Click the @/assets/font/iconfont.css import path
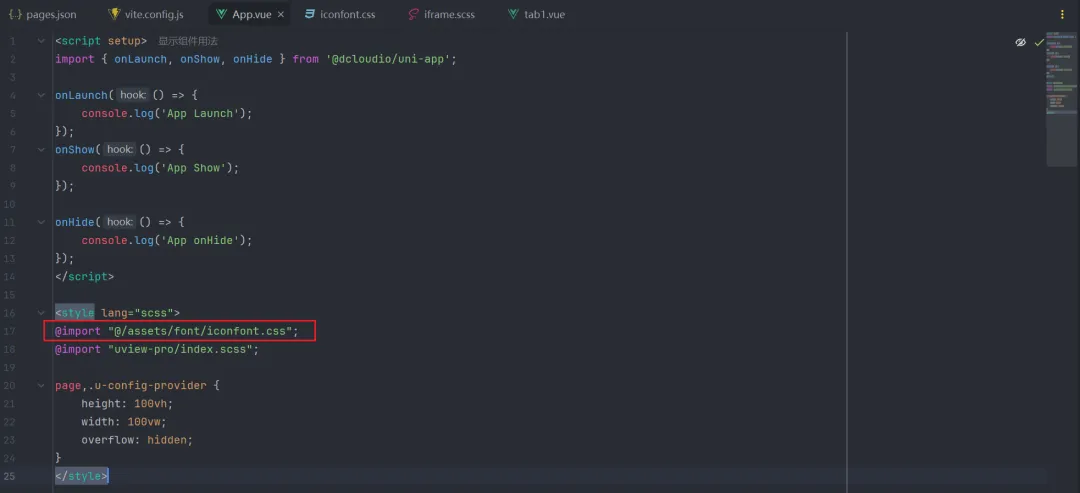1080x493 pixels. [200, 331]
